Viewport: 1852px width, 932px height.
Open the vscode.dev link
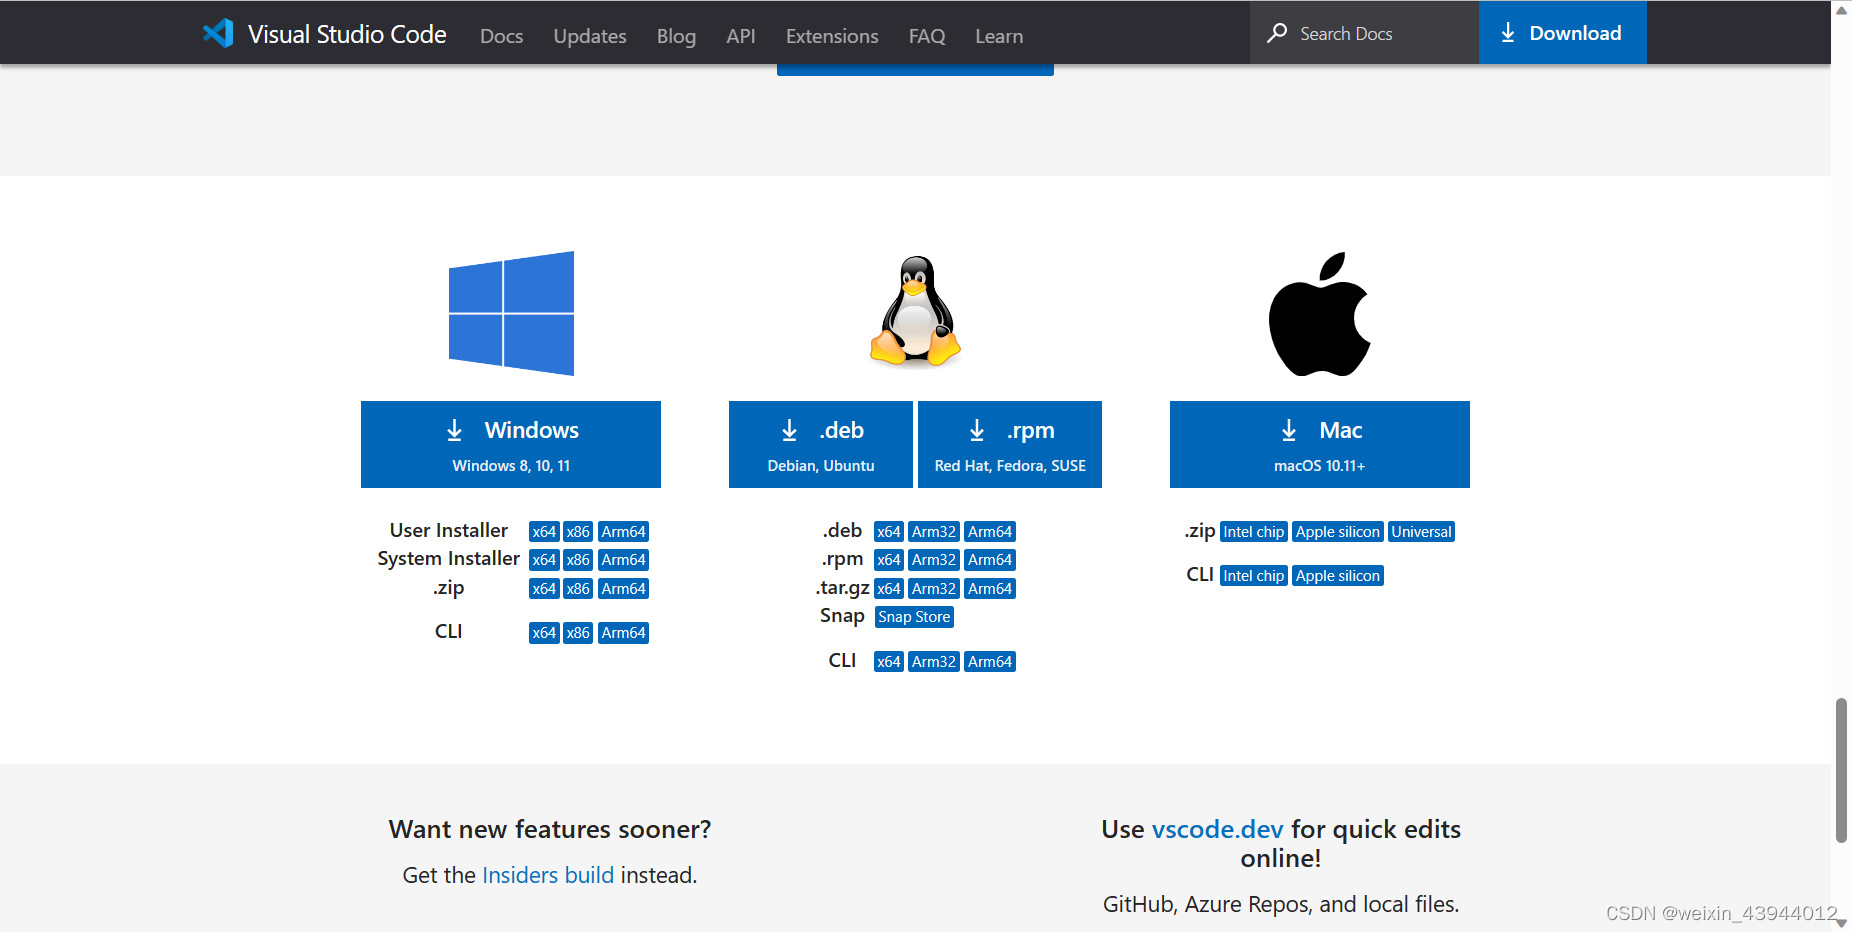pyautogui.click(x=1217, y=829)
